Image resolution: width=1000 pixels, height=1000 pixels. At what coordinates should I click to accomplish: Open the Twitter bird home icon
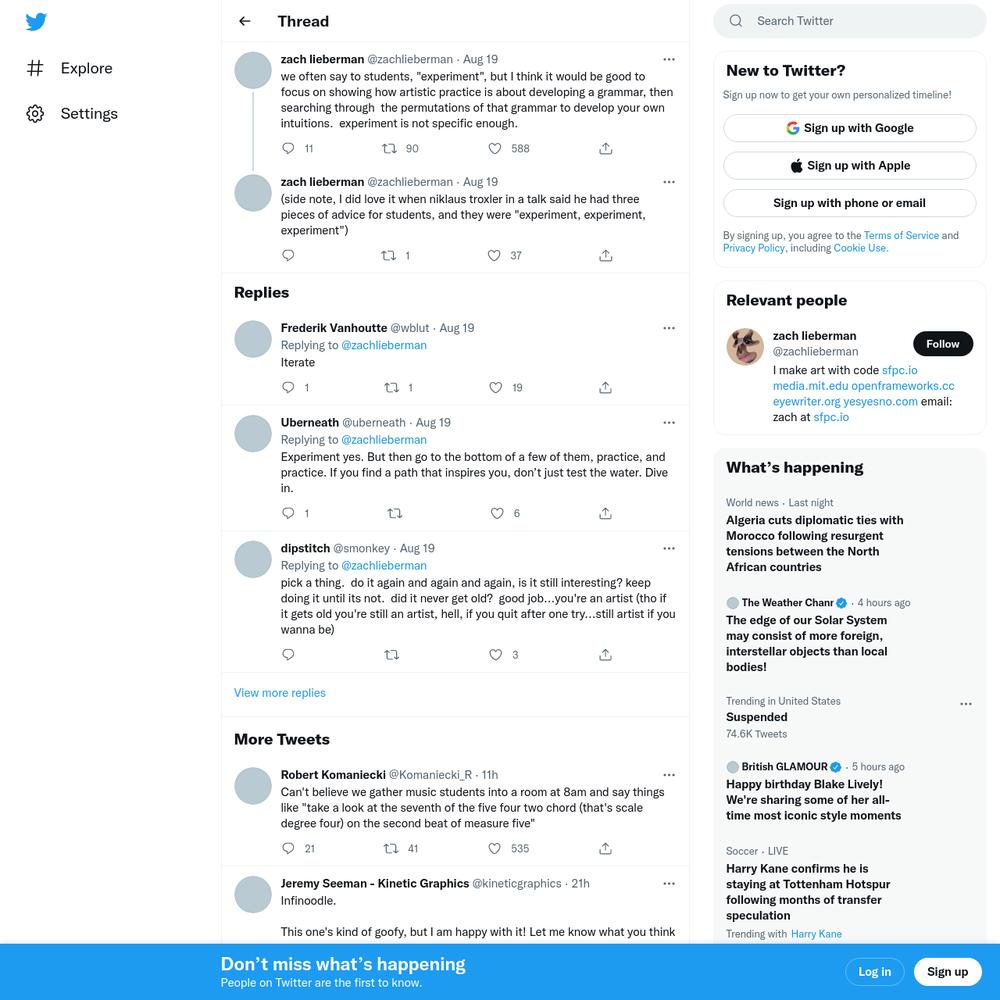[x=36, y=22]
